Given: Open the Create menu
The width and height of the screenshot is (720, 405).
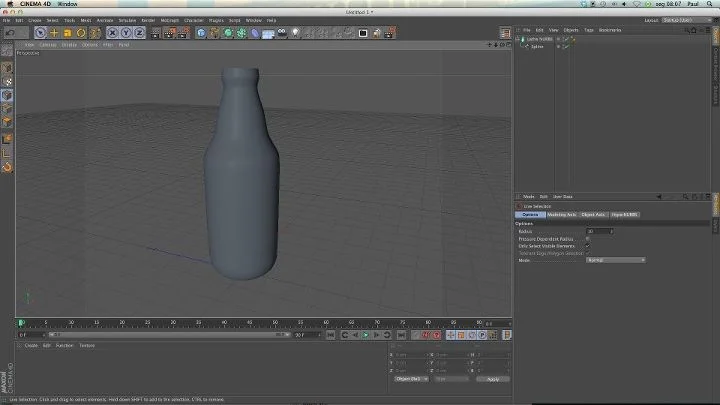Looking at the screenshot, I should 34,21.
